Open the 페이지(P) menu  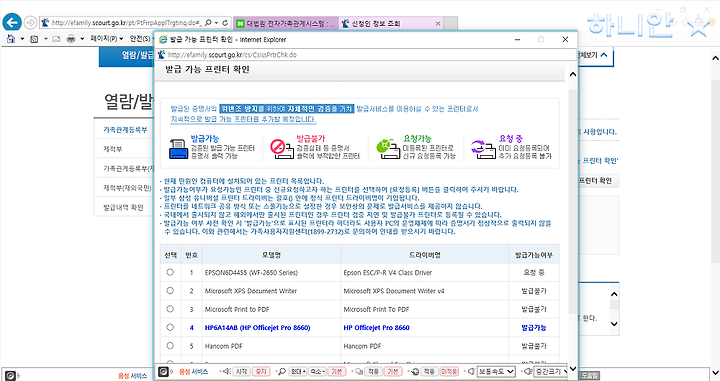pyautogui.click(x=107, y=39)
